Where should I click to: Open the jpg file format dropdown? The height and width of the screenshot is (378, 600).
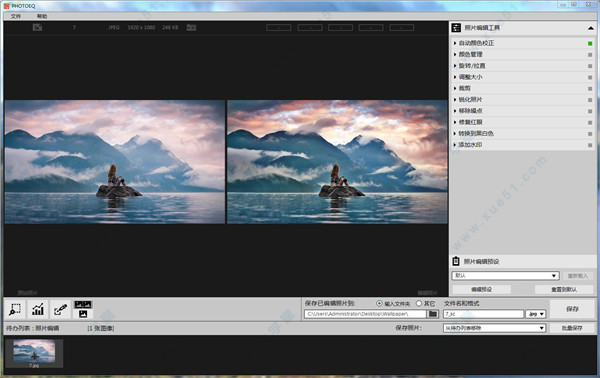pyautogui.click(x=535, y=314)
